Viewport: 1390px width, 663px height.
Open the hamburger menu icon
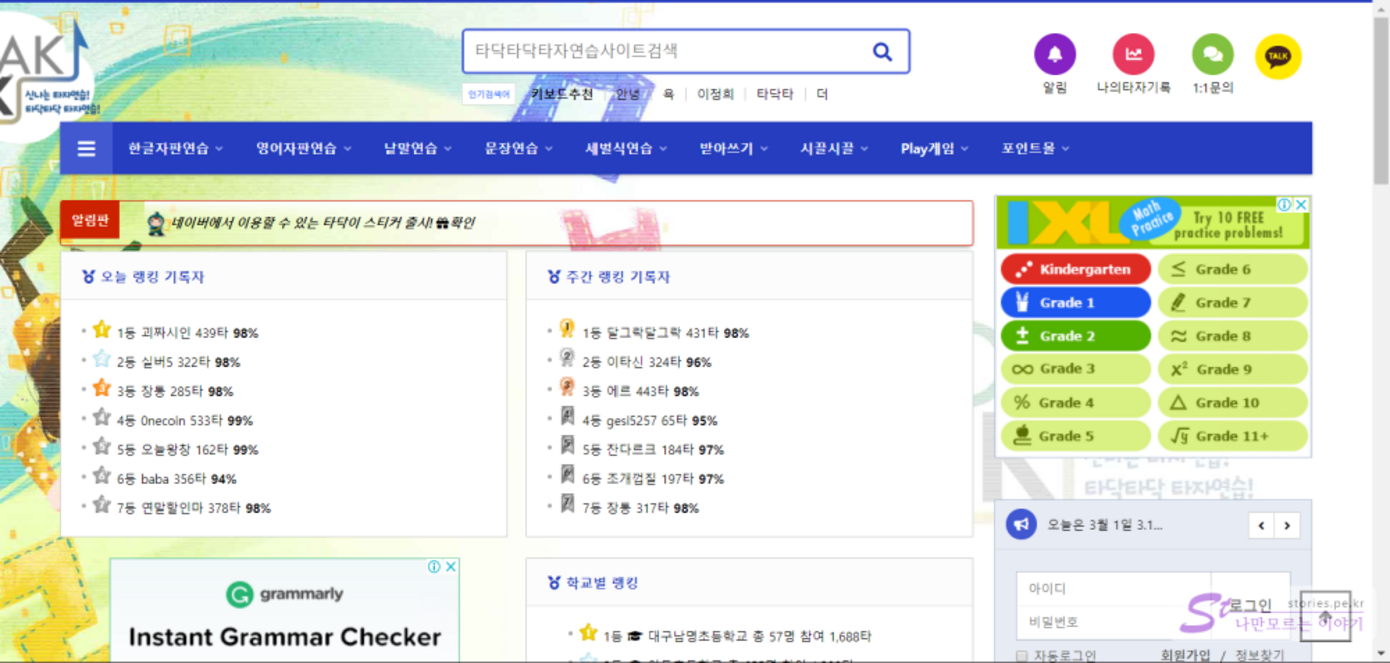coord(87,149)
